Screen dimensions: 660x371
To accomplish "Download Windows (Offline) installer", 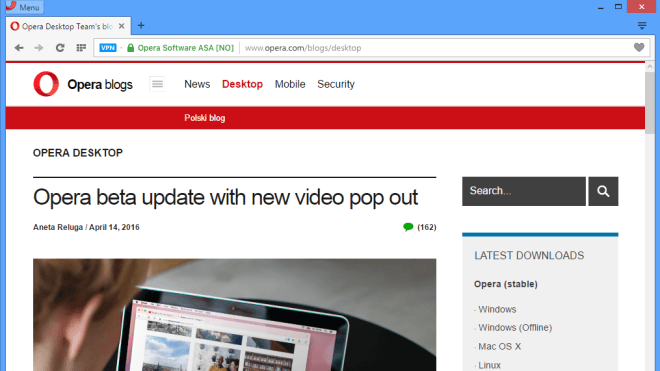I will pos(515,328).
